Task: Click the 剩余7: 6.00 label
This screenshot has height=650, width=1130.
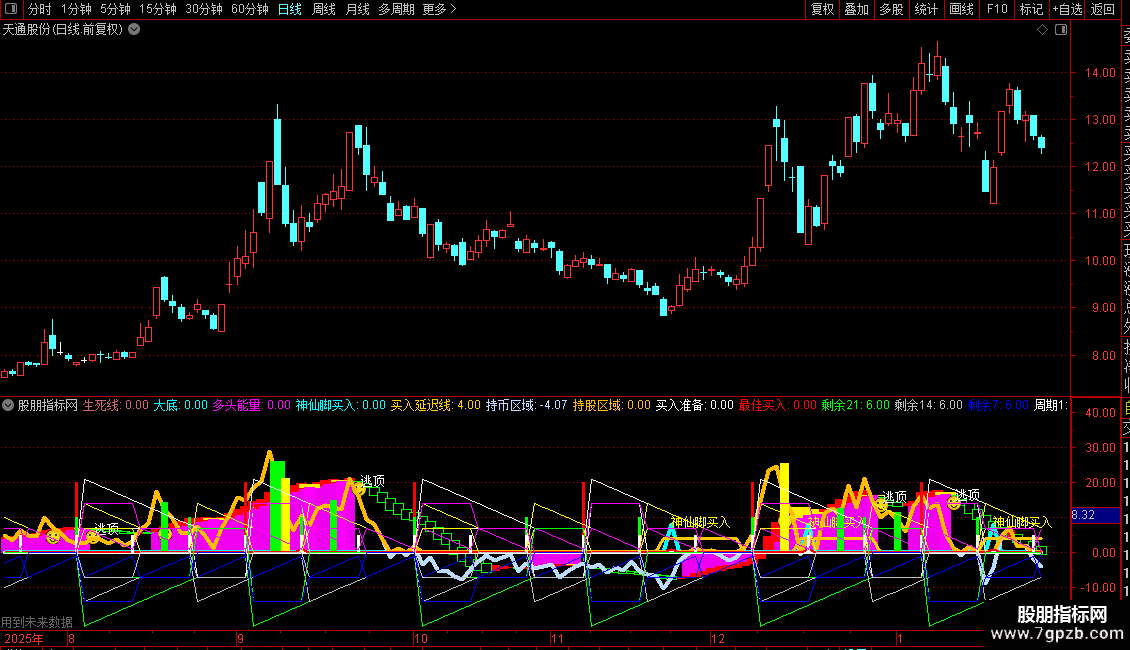Action: [998, 406]
